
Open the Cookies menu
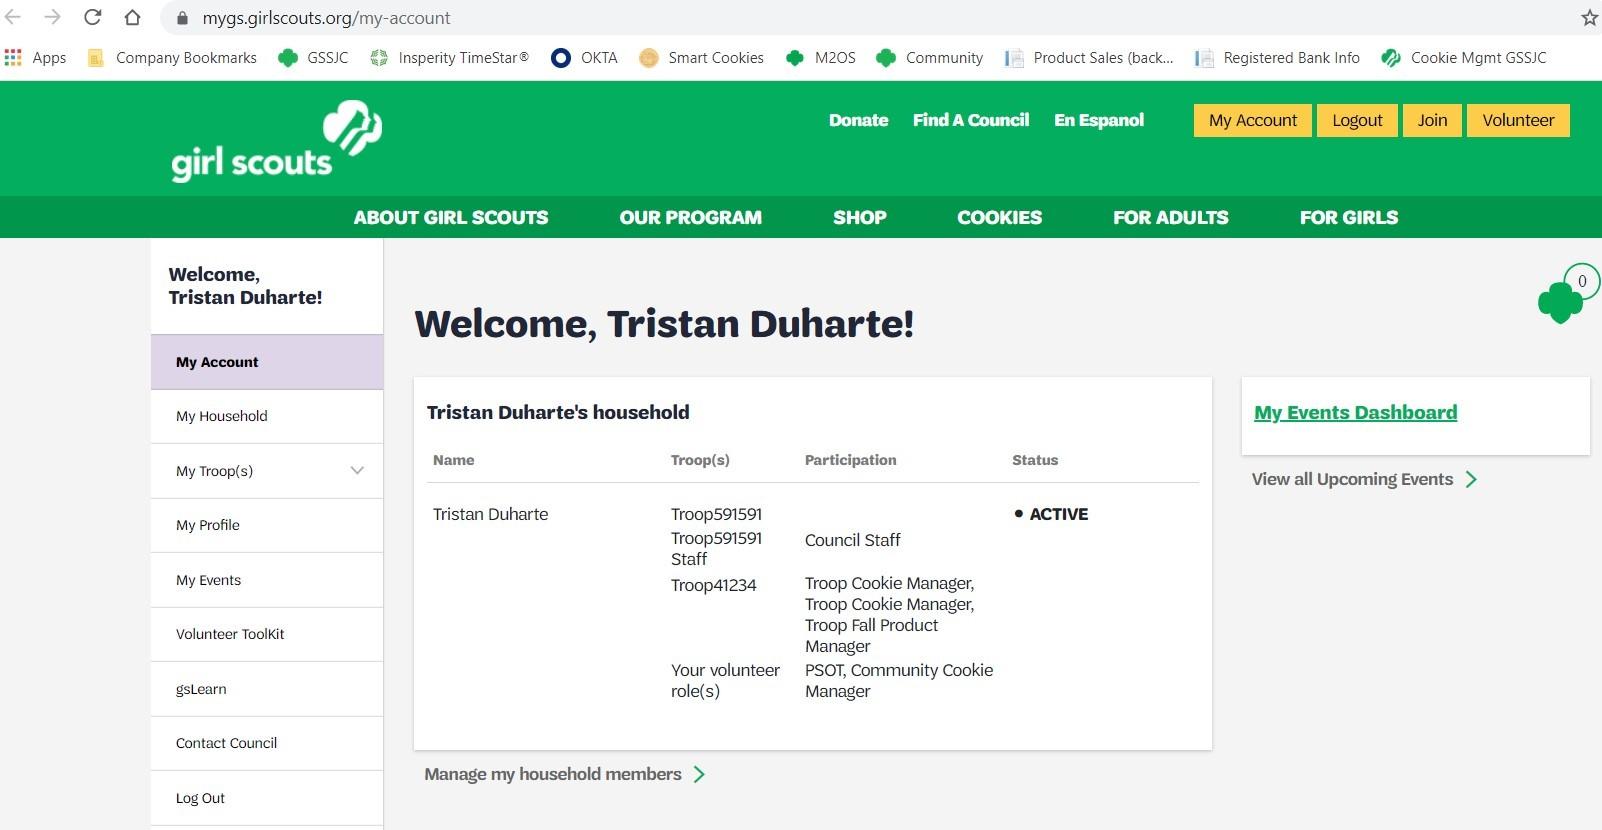[1000, 217]
